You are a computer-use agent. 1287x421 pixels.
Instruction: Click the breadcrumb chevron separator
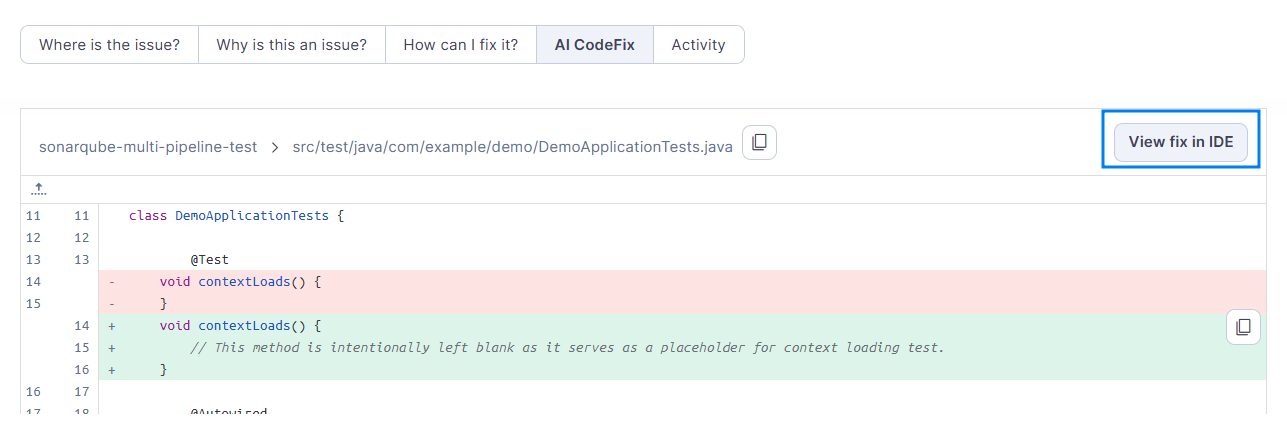click(275, 147)
